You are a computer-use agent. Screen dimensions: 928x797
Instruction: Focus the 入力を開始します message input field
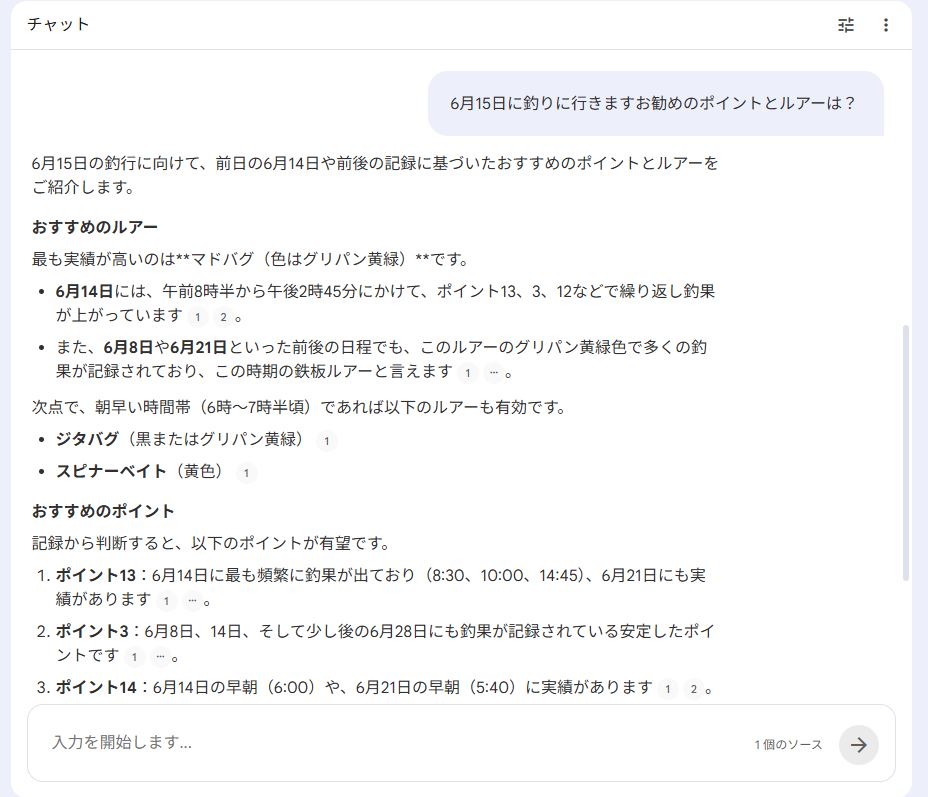click(390, 743)
